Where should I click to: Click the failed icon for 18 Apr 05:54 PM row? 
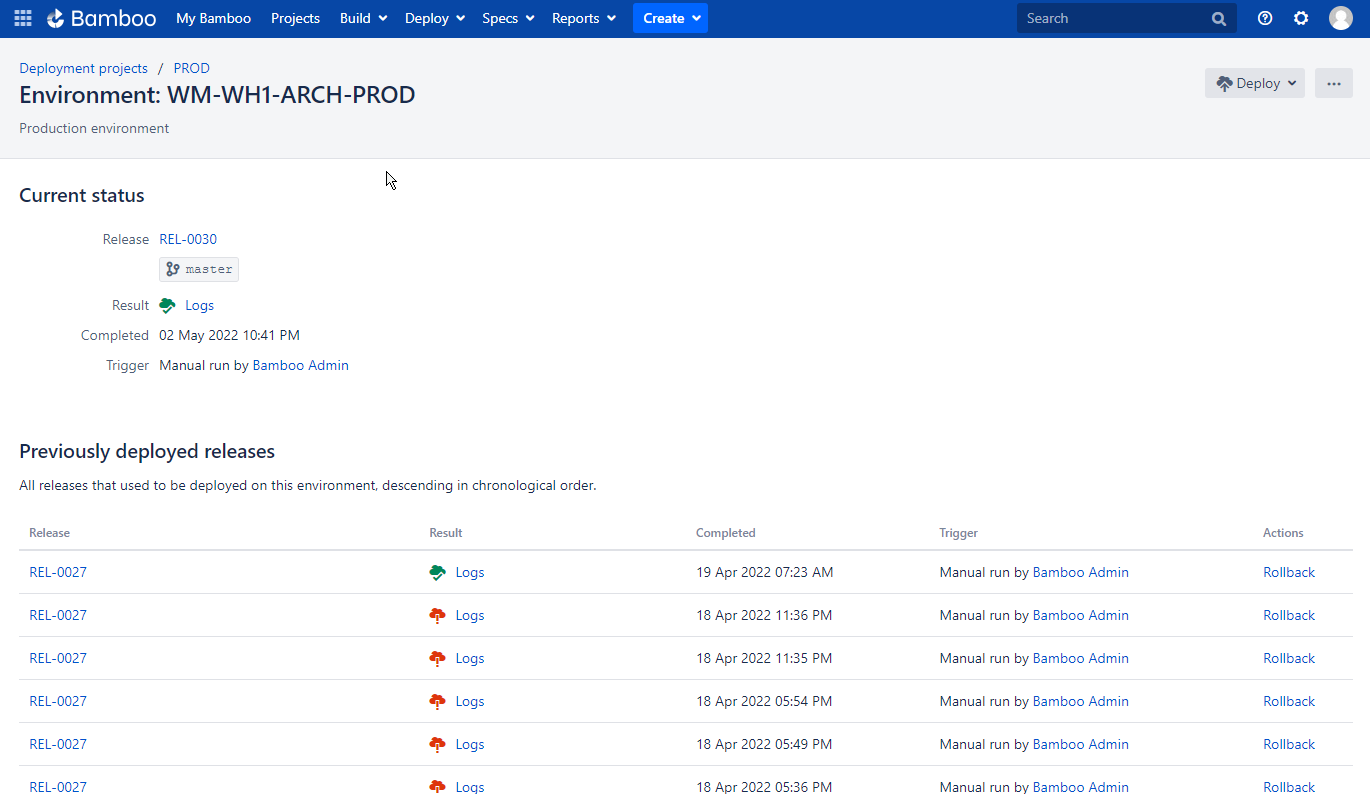click(437, 702)
